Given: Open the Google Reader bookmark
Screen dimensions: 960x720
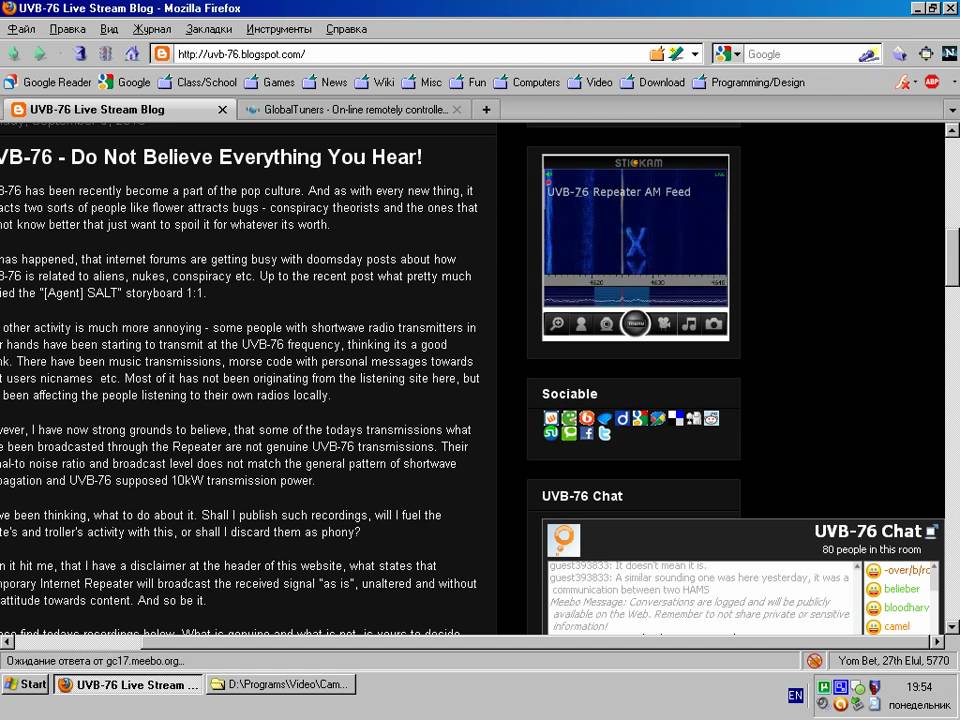Looking at the screenshot, I should click(x=48, y=82).
